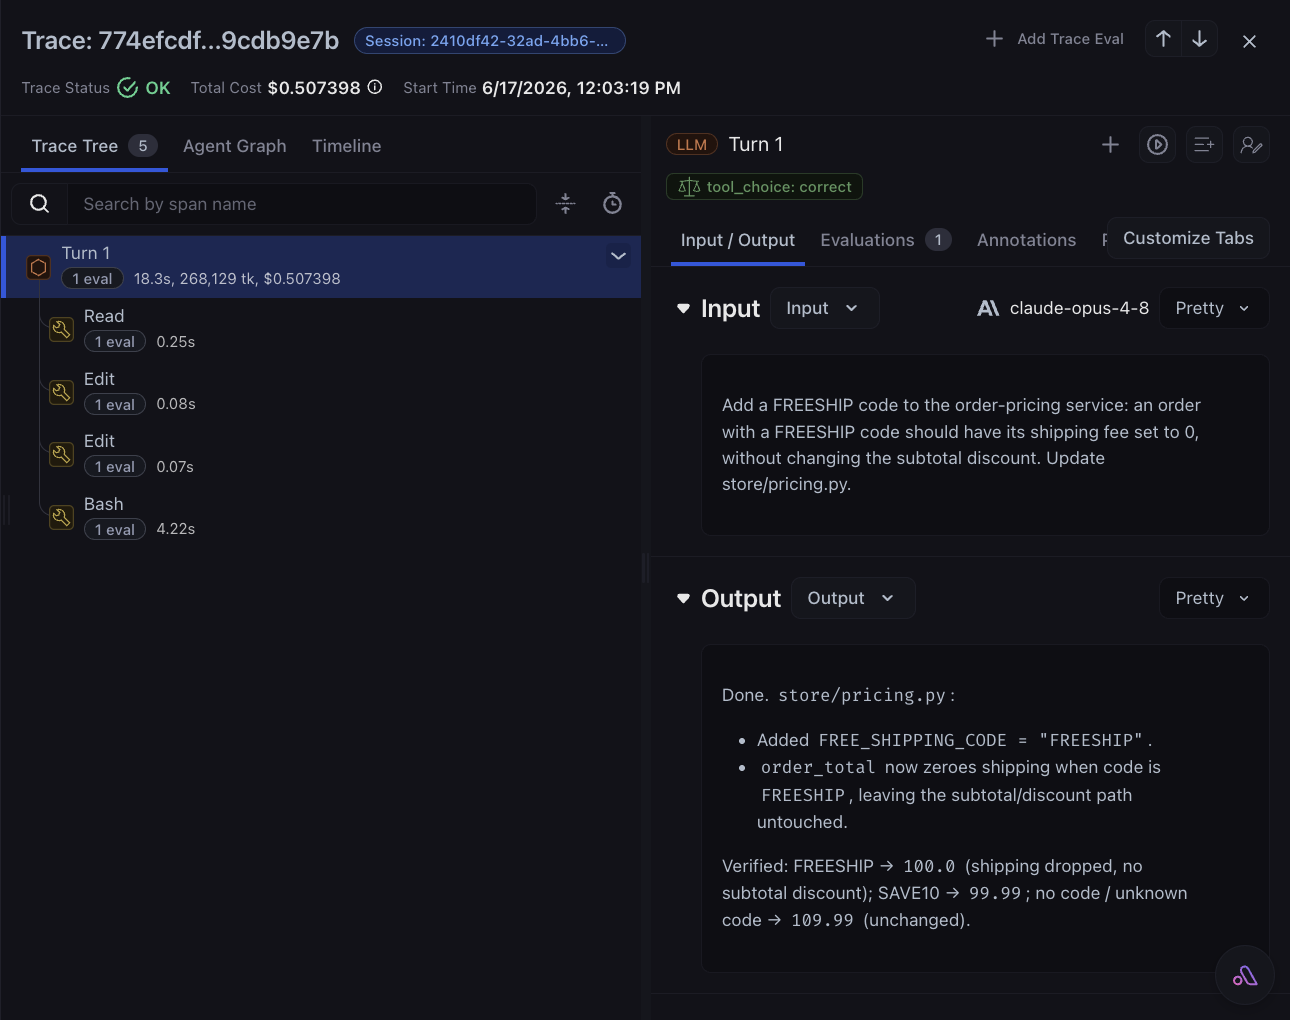
Task: Click the tool_choice: correct eval badge
Action: tap(764, 187)
